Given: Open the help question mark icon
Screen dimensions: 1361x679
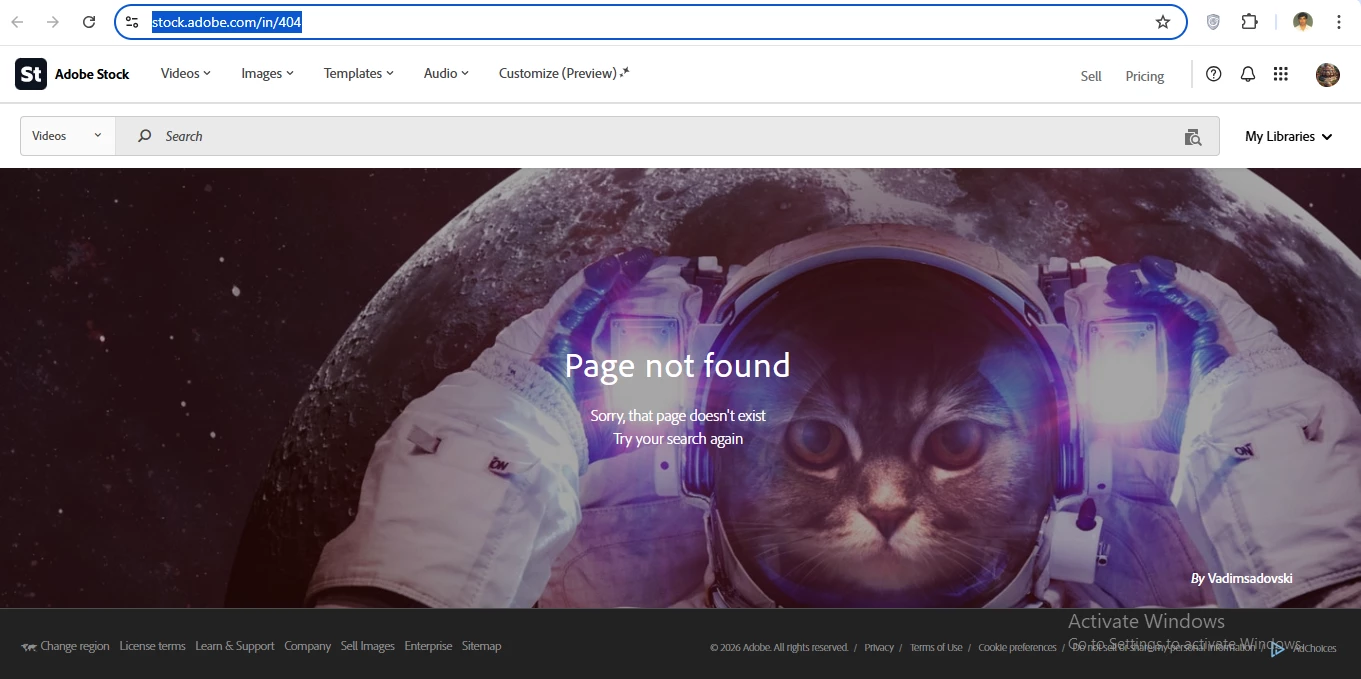Looking at the screenshot, I should point(1214,74).
